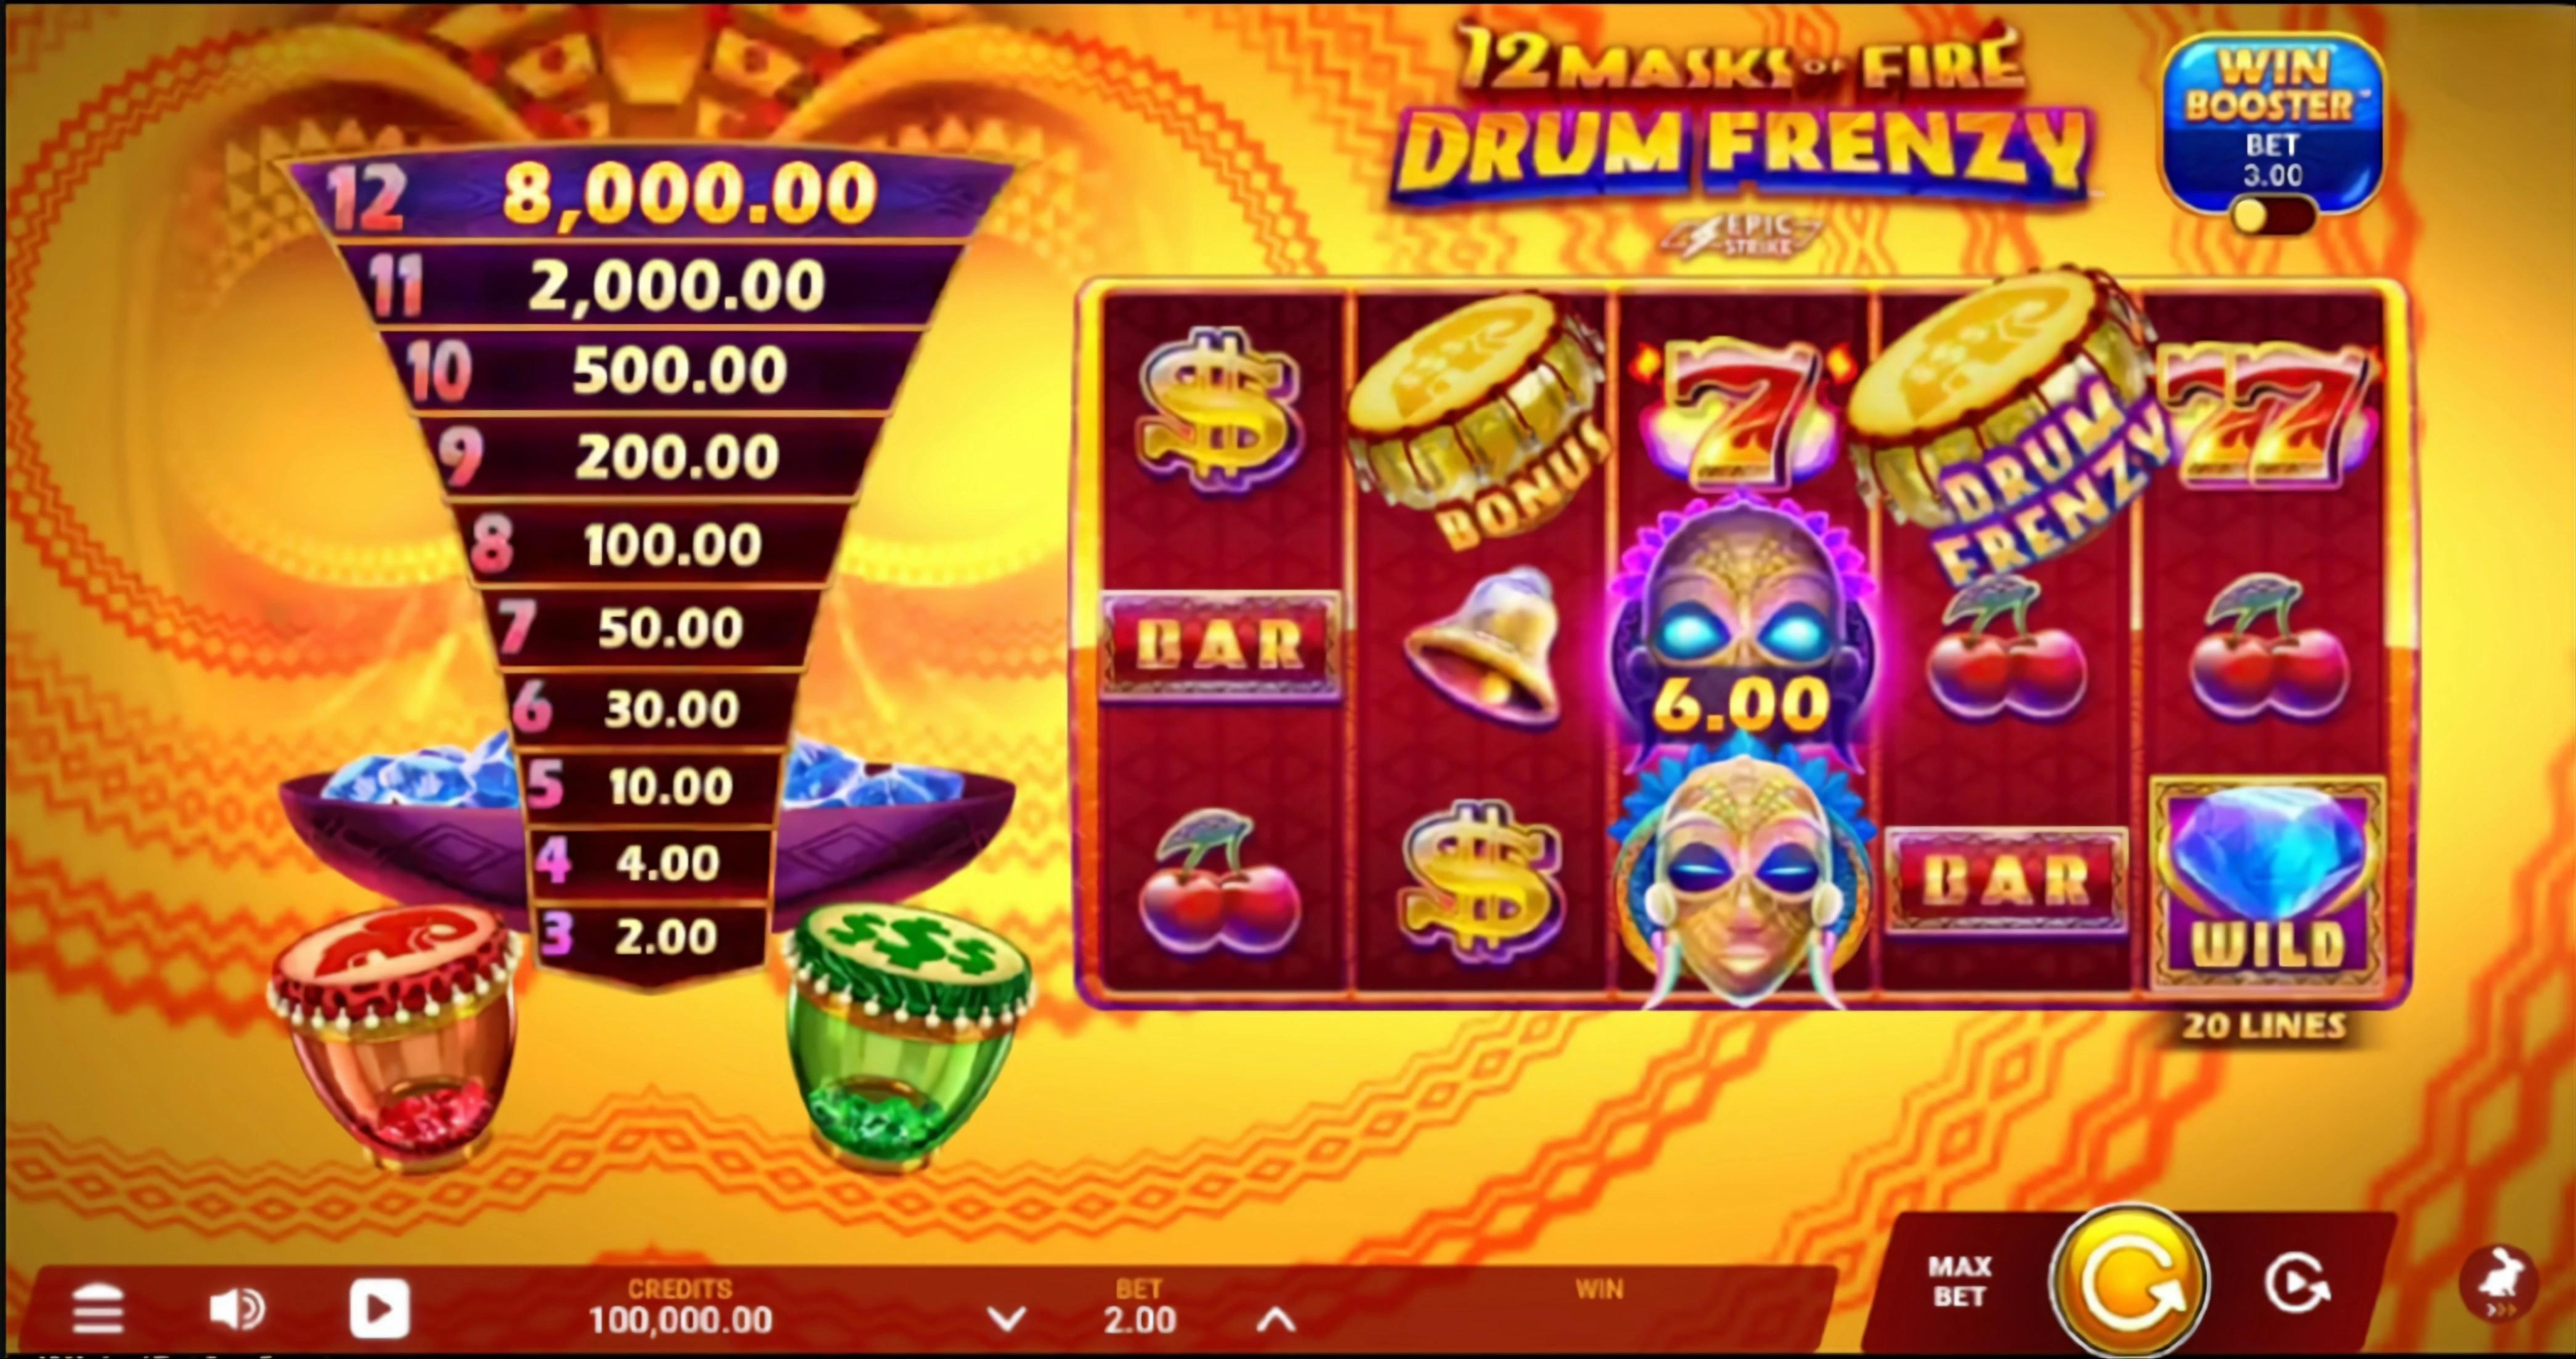Mute the game sound
This screenshot has height=1359, width=2576.
click(x=237, y=1309)
